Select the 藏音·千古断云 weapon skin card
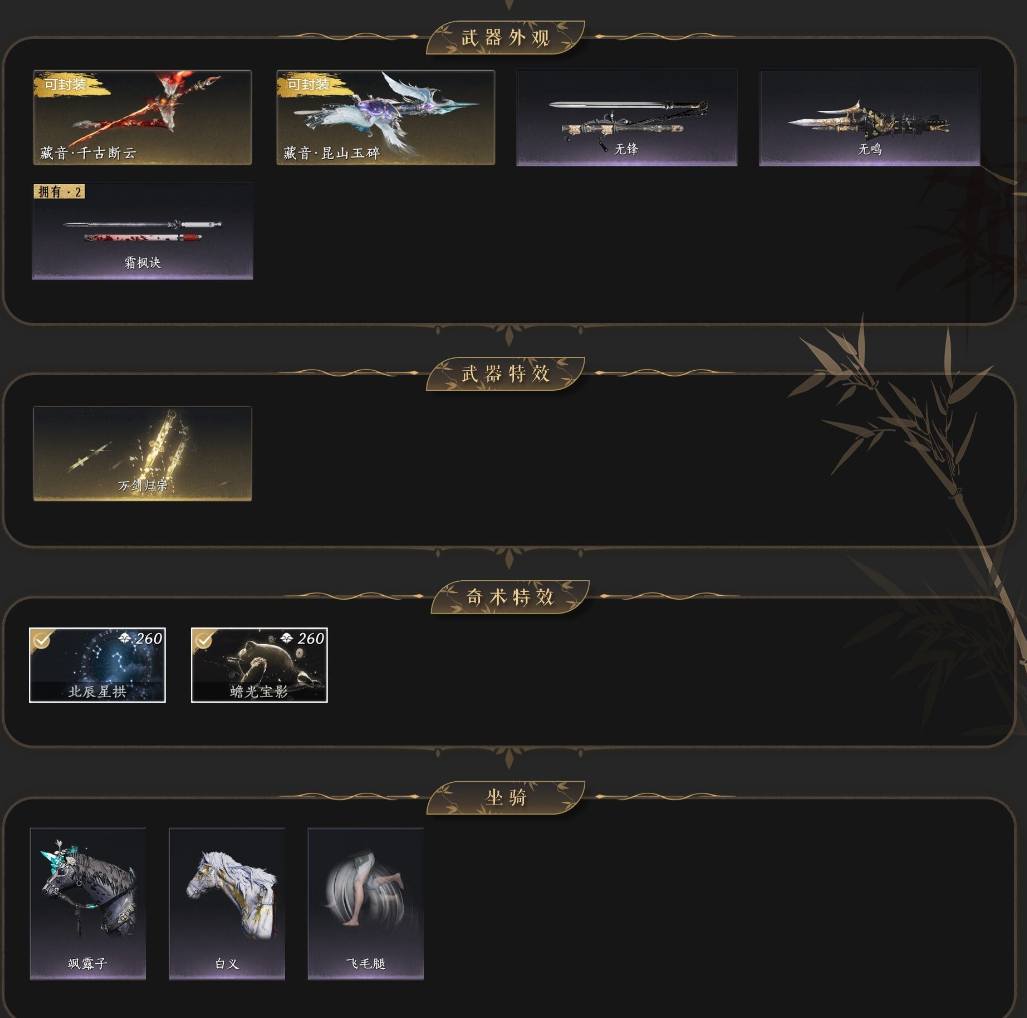This screenshot has height=1018, width=1027. point(142,117)
